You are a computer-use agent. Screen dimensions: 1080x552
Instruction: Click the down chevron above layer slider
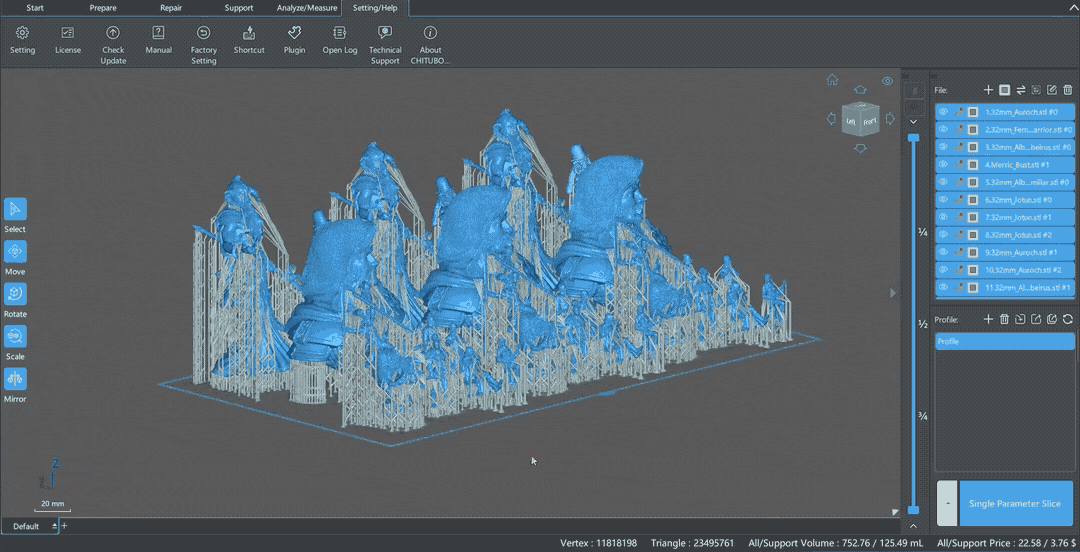pyautogui.click(x=913, y=122)
